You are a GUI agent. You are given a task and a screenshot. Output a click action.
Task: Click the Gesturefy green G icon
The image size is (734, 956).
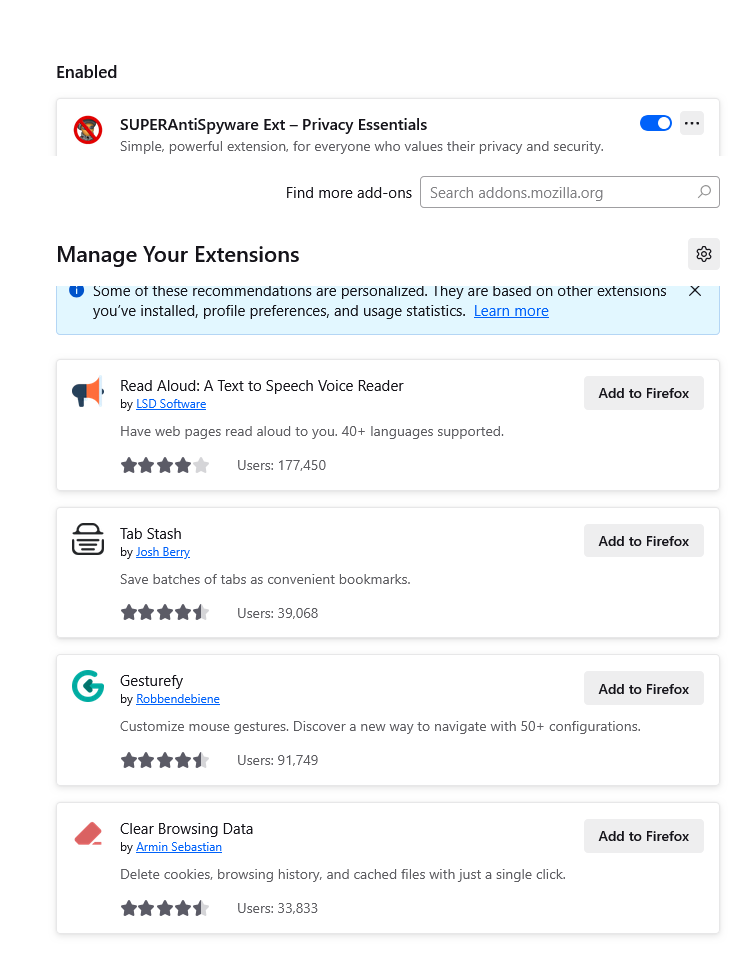tap(88, 687)
